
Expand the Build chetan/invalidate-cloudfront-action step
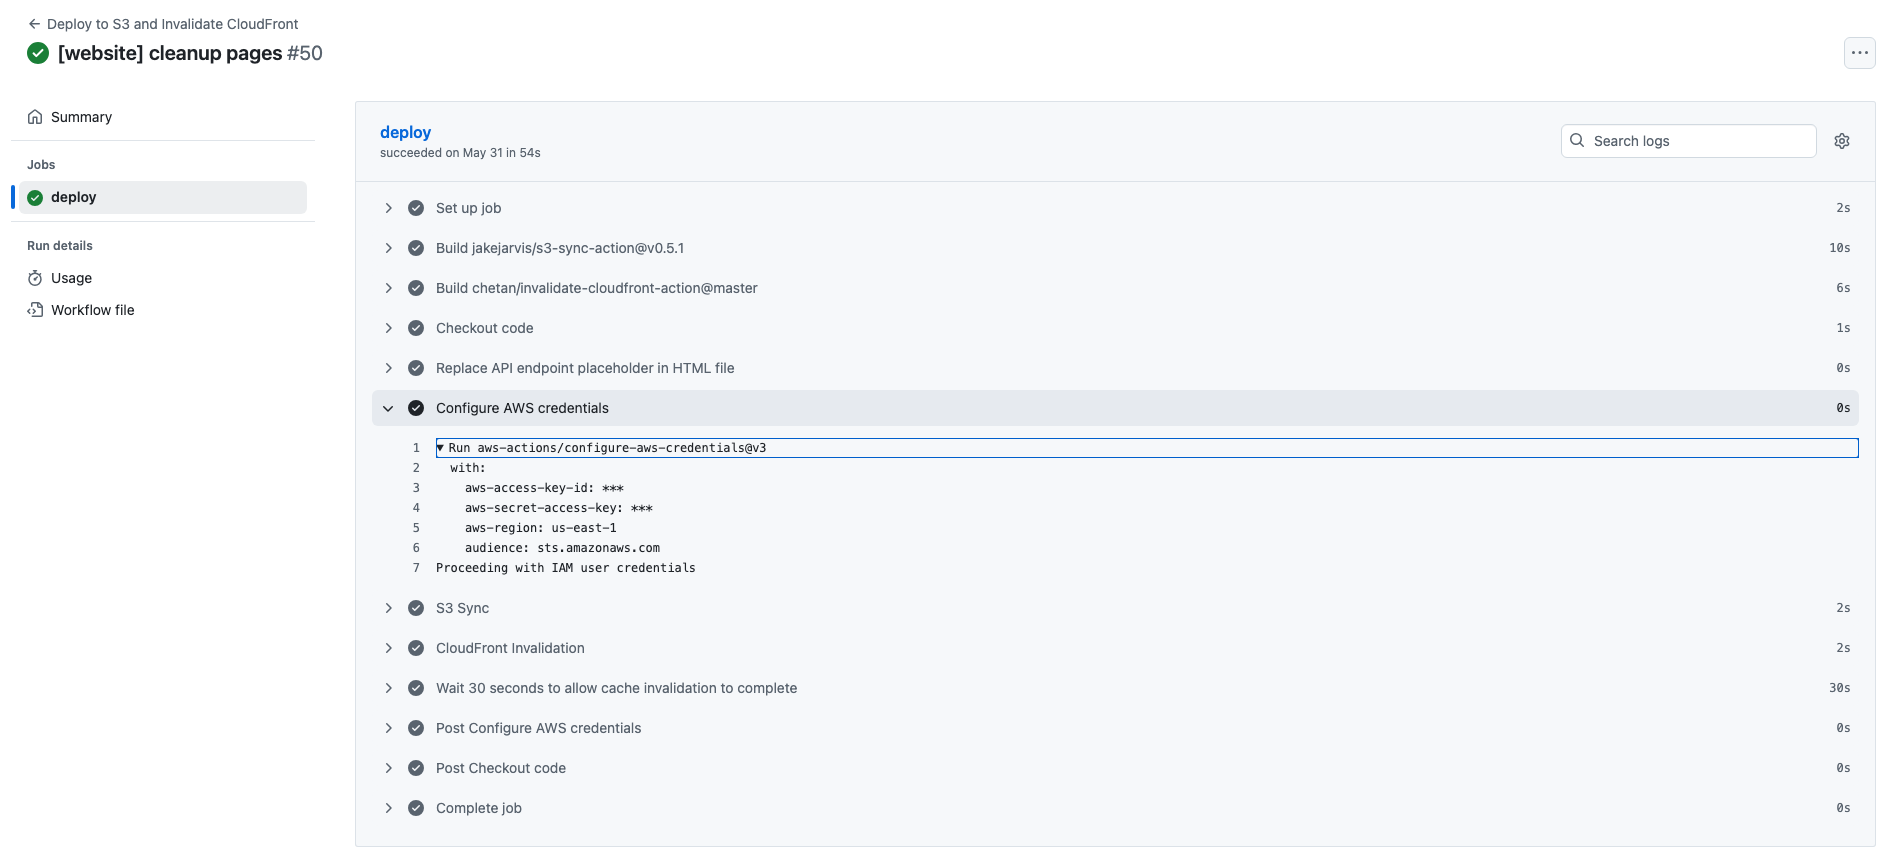tap(1115, 288)
